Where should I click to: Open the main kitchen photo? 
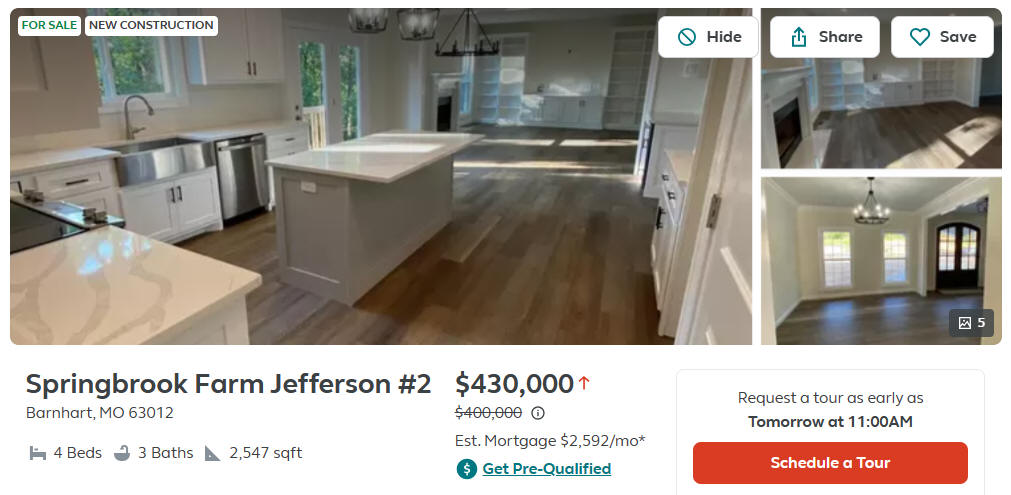(380, 177)
